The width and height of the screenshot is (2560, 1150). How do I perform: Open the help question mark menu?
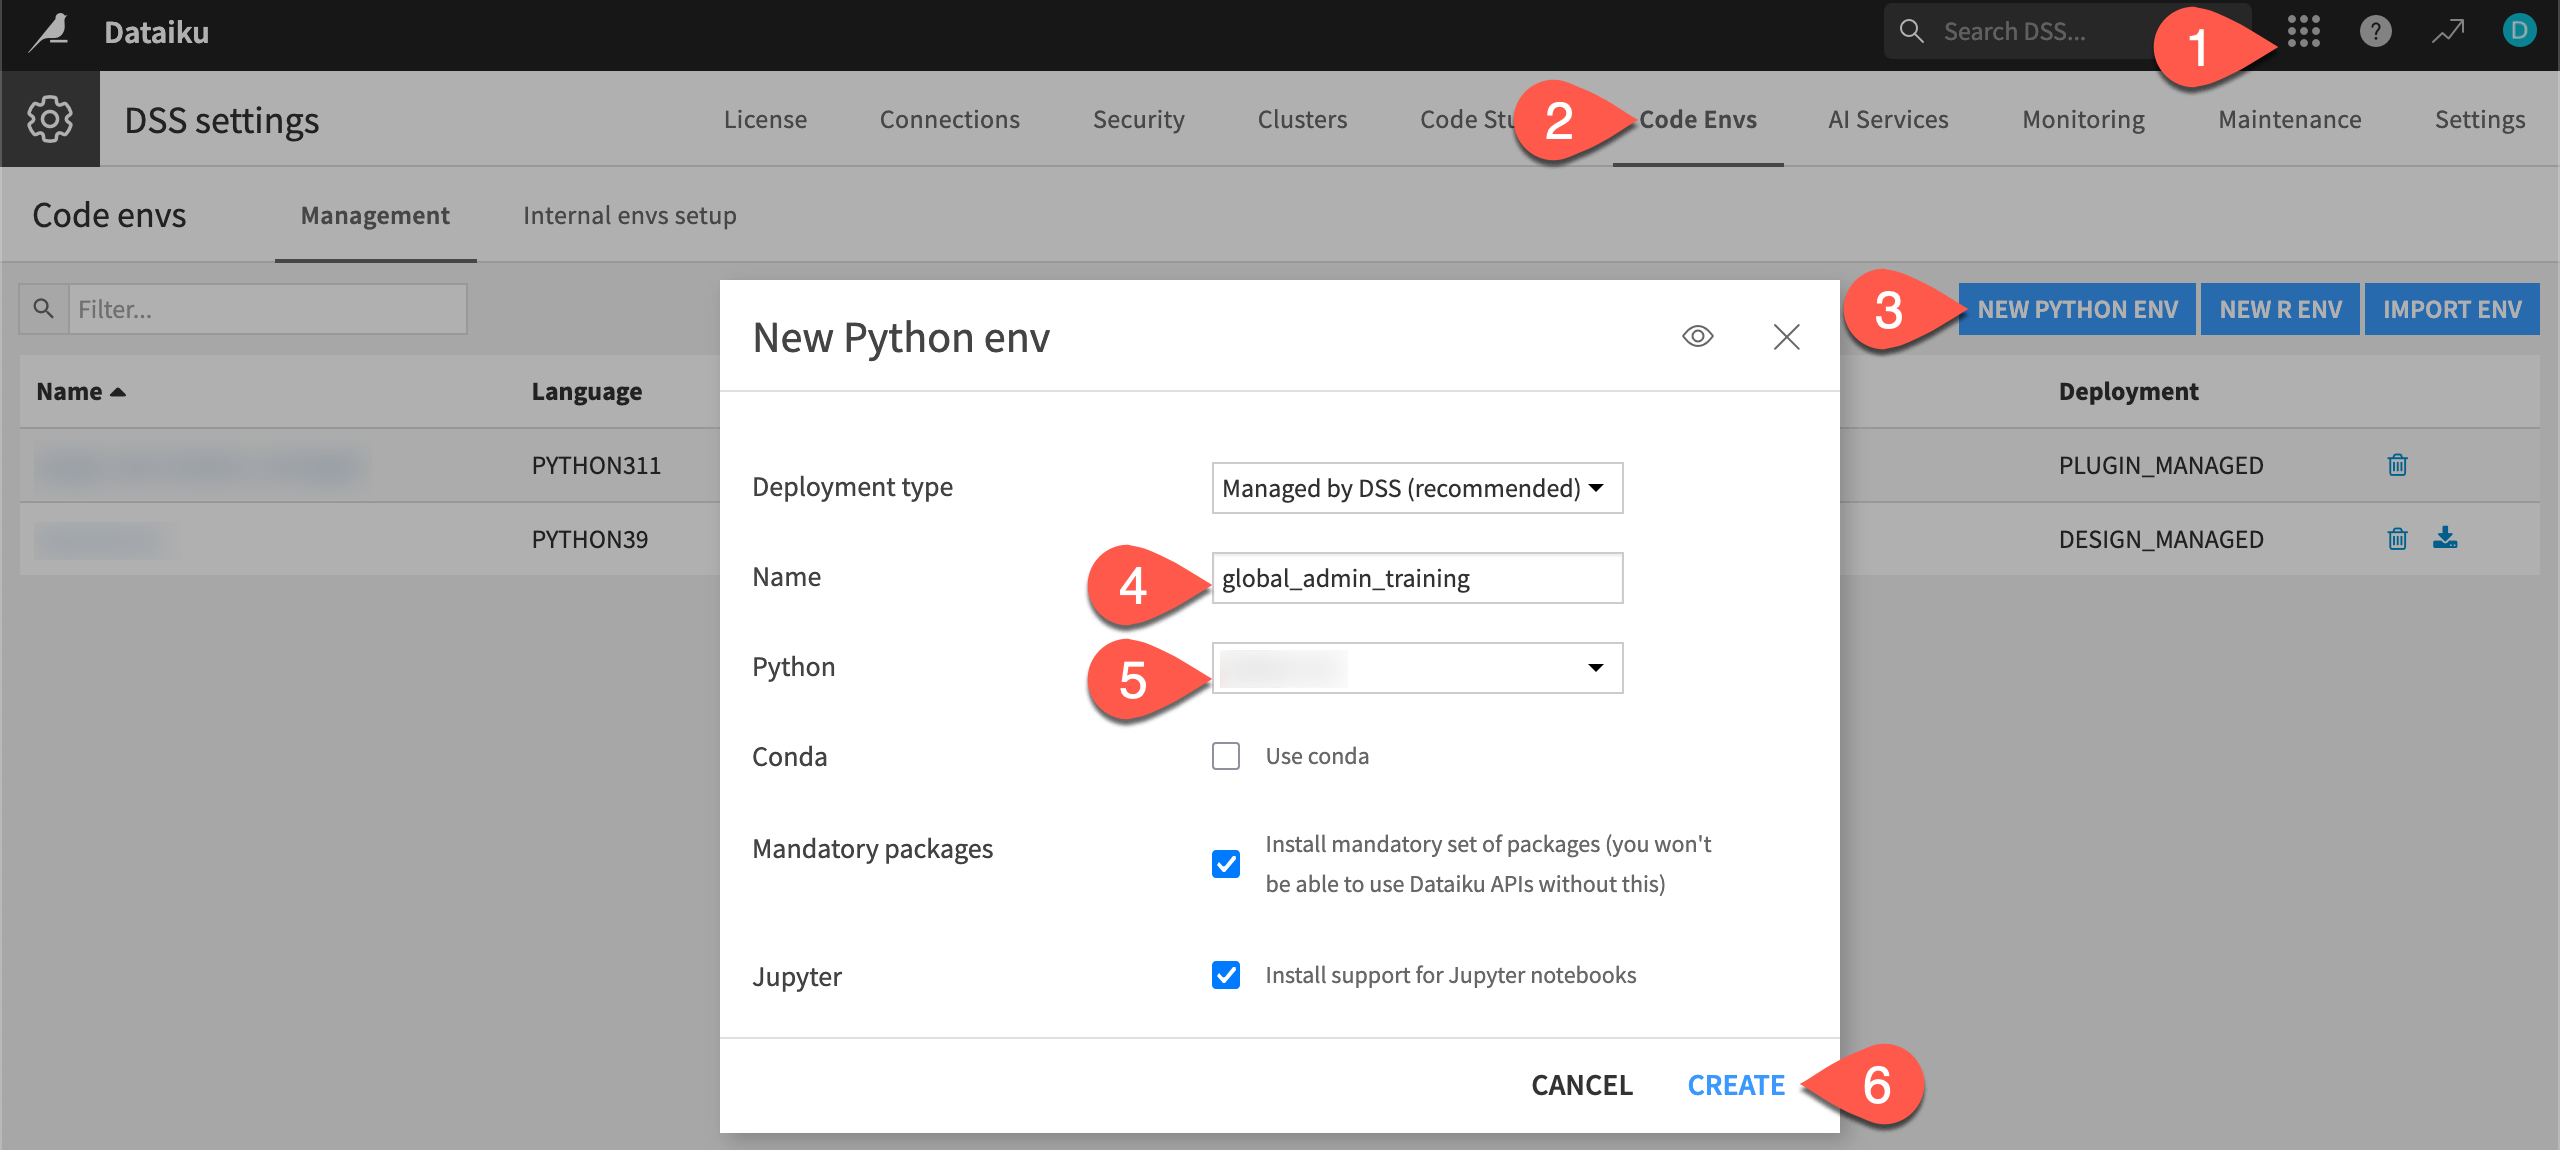(x=2375, y=32)
